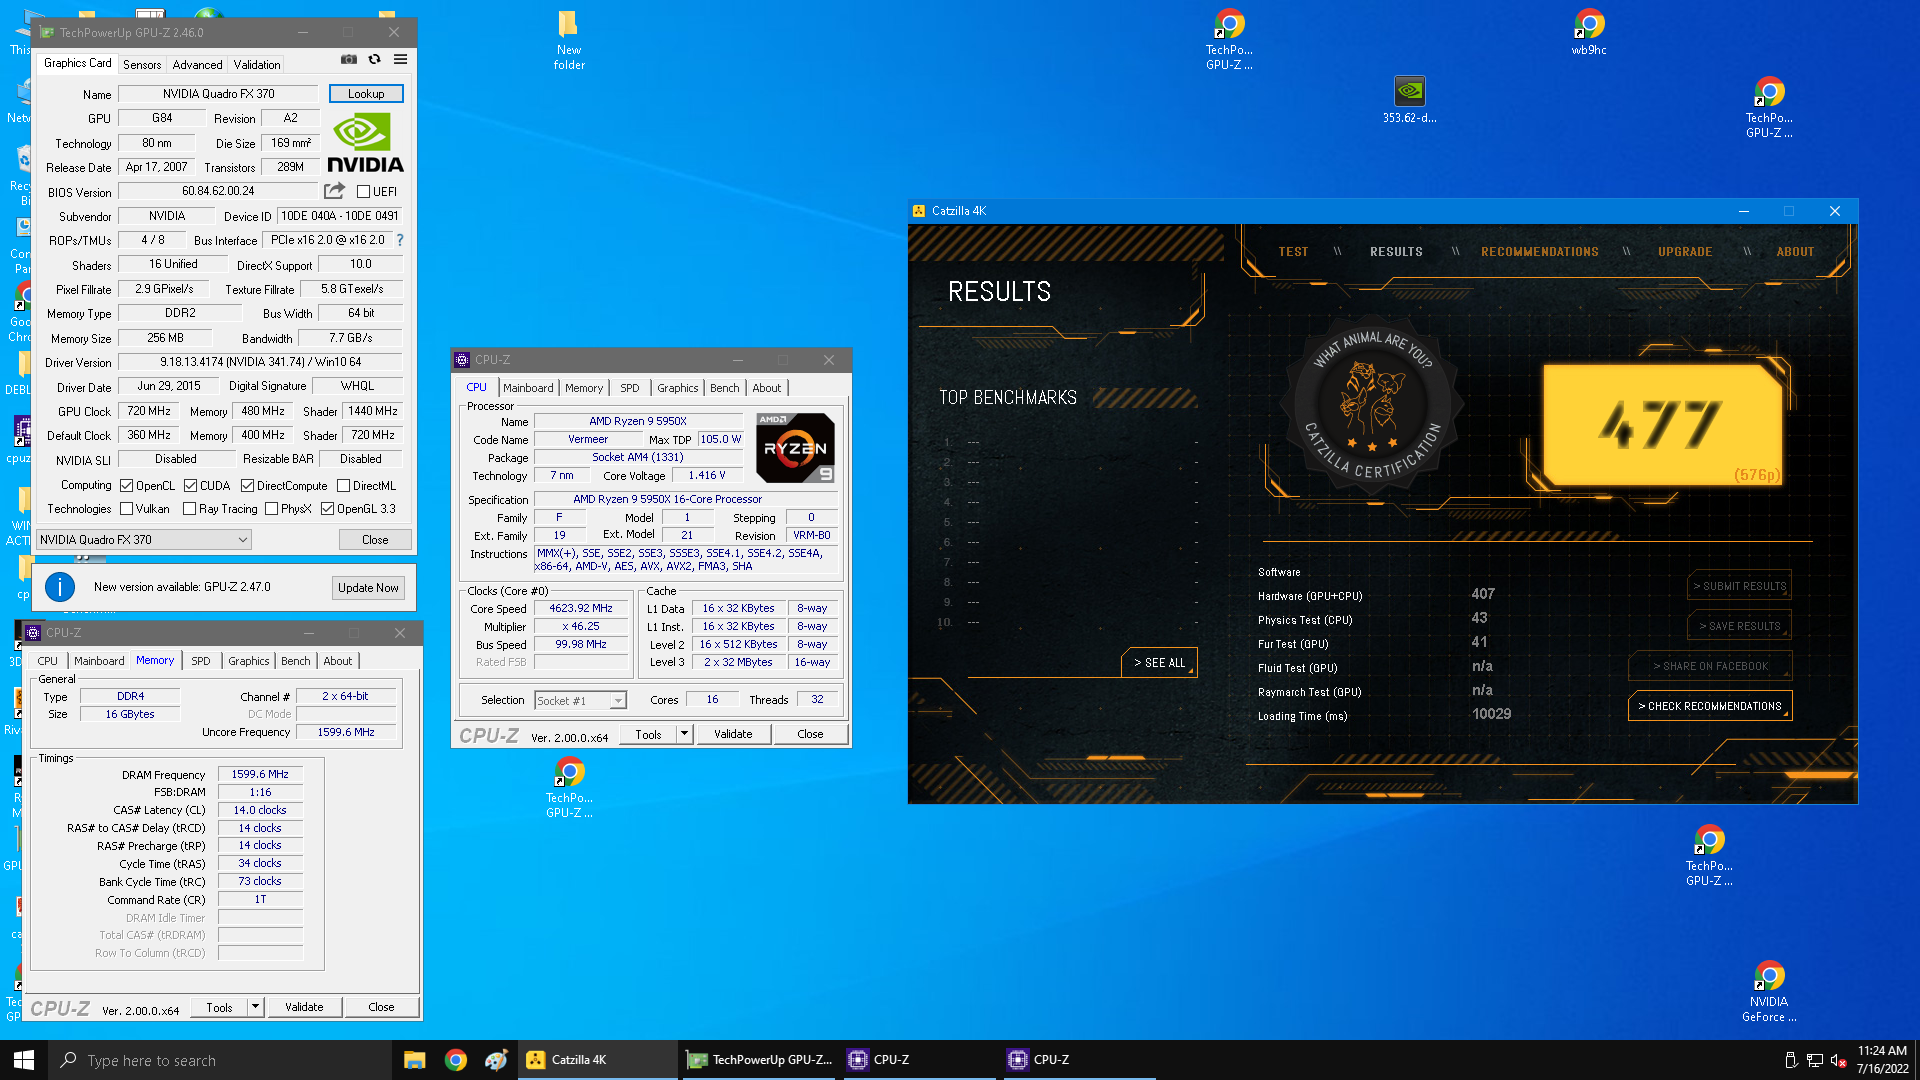Open the Recommendations tab in Catzilla
The width and height of the screenshot is (1920, 1080).
pos(1540,252)
